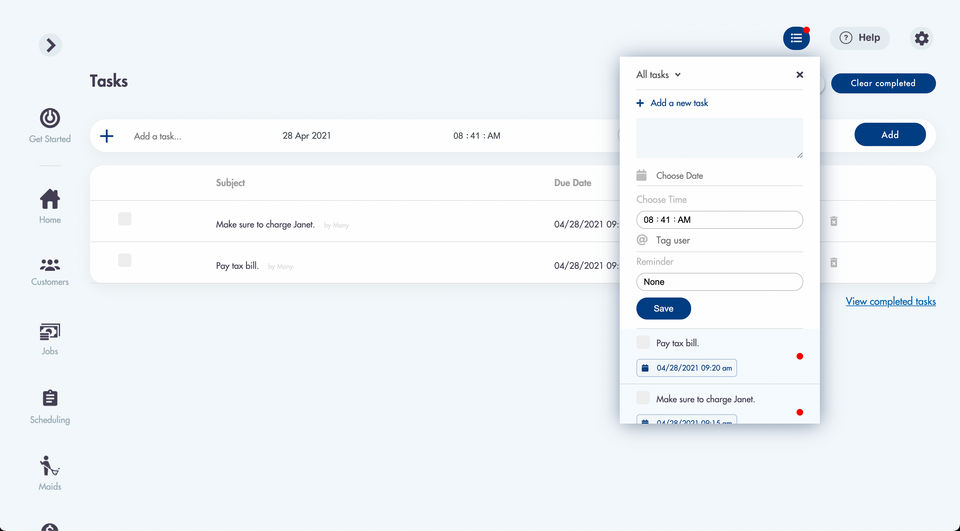Focus the Add a task input
The height and width of the screenshot is (531, 960).
point(158,136)
